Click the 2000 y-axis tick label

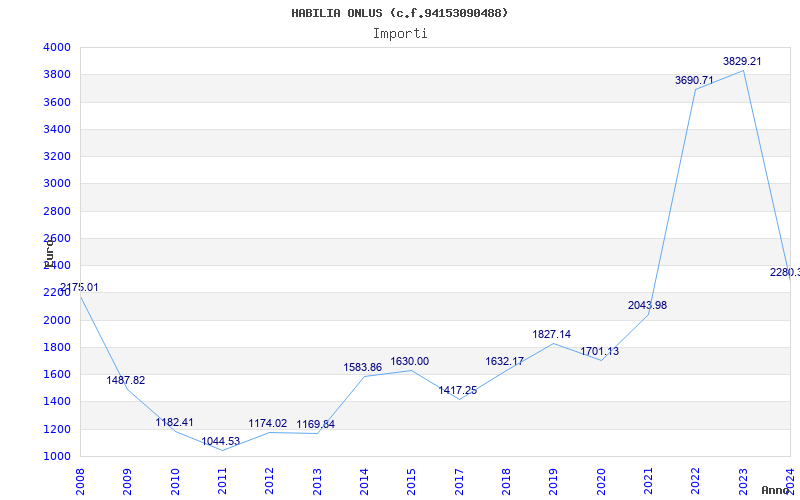point(57,320)
